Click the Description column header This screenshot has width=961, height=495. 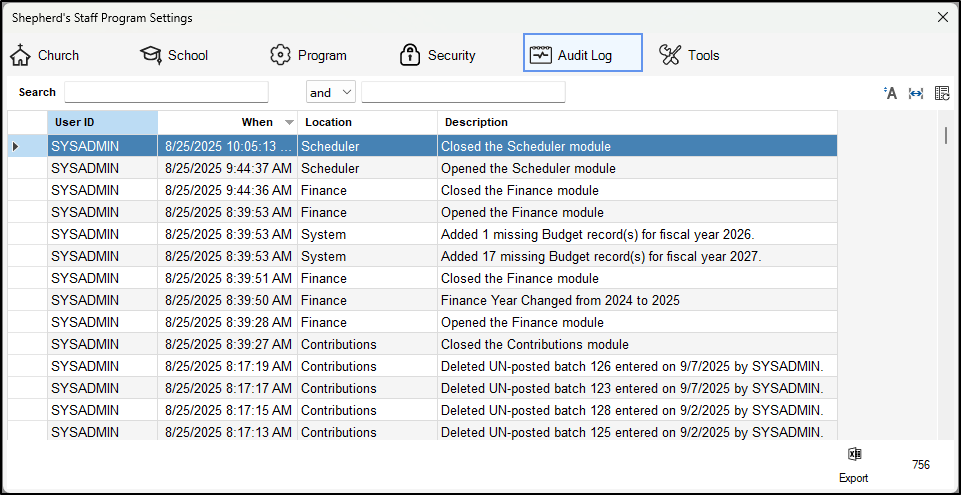coord(636,122)
